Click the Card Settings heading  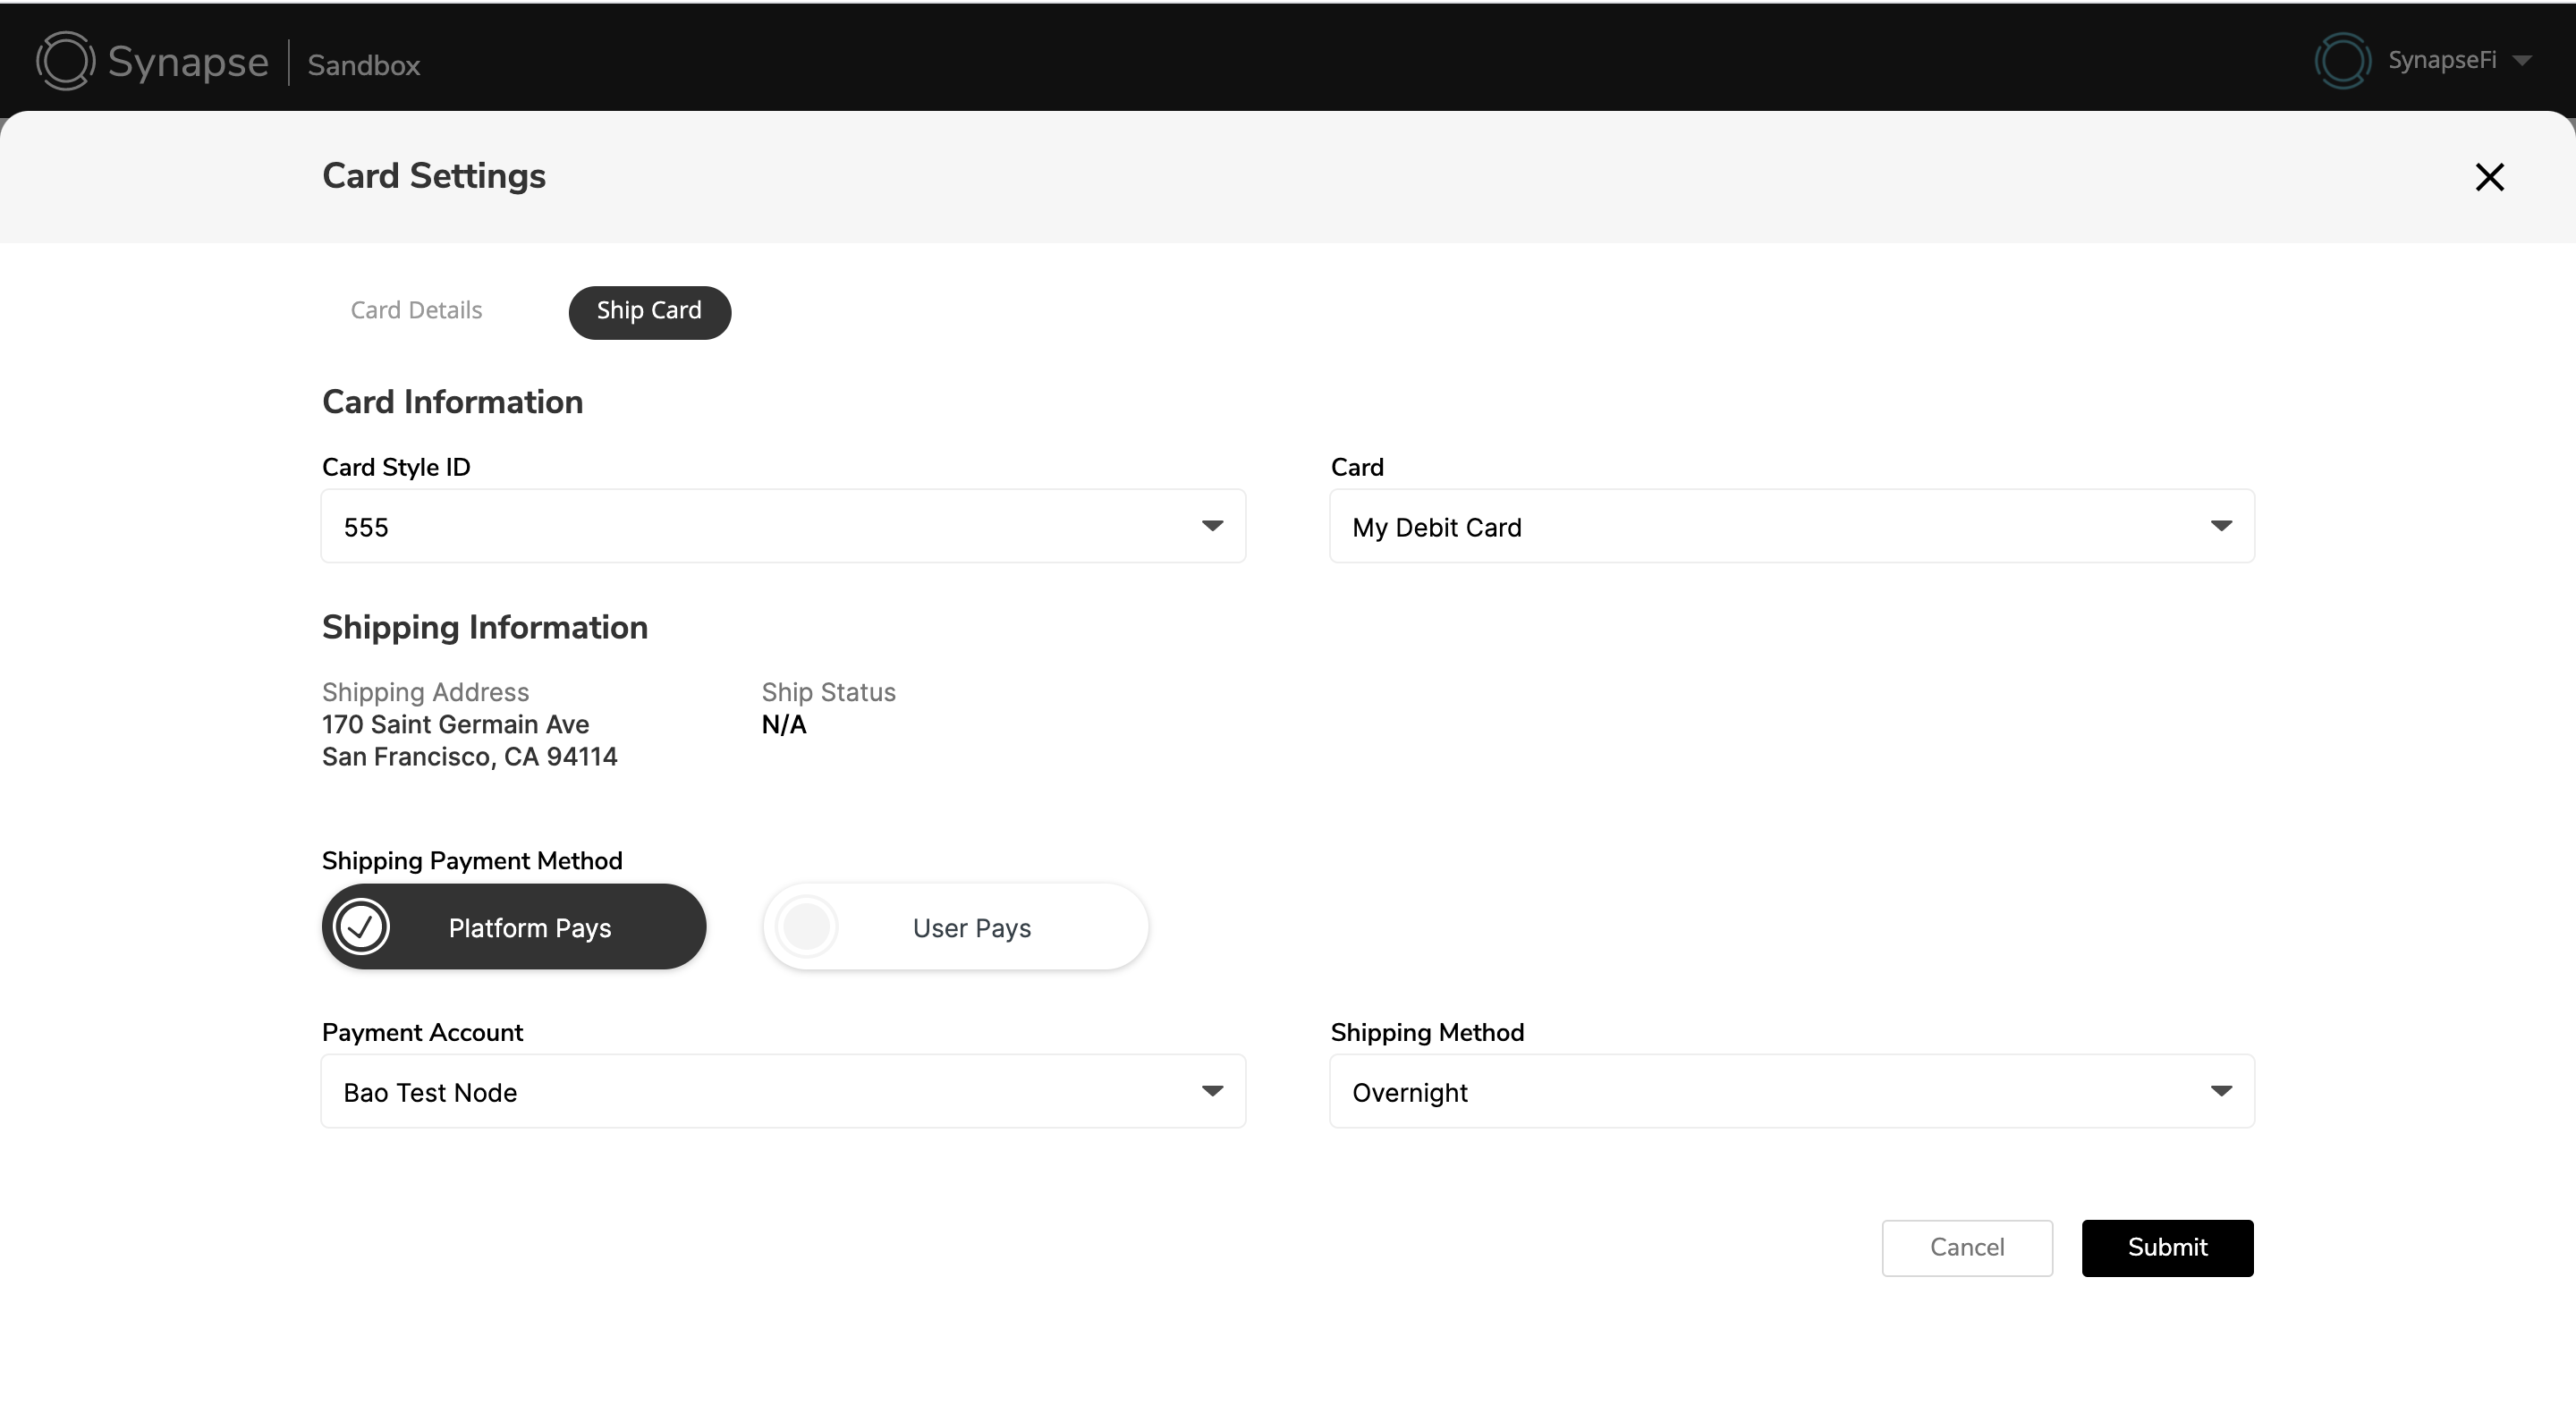434,176
